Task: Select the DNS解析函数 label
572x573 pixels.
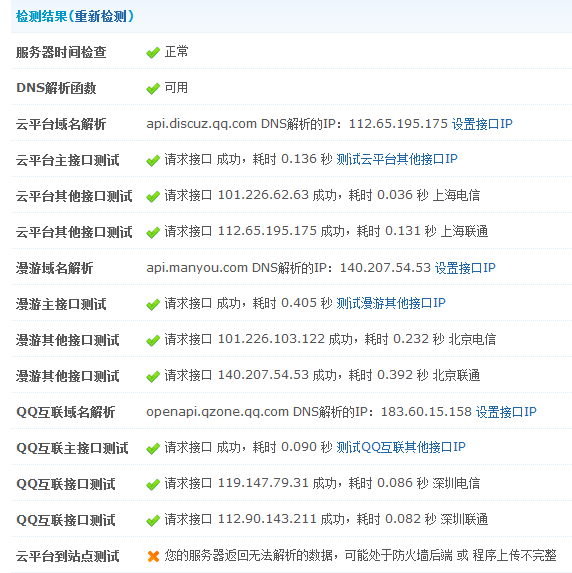Action: [x=56, y=88]
